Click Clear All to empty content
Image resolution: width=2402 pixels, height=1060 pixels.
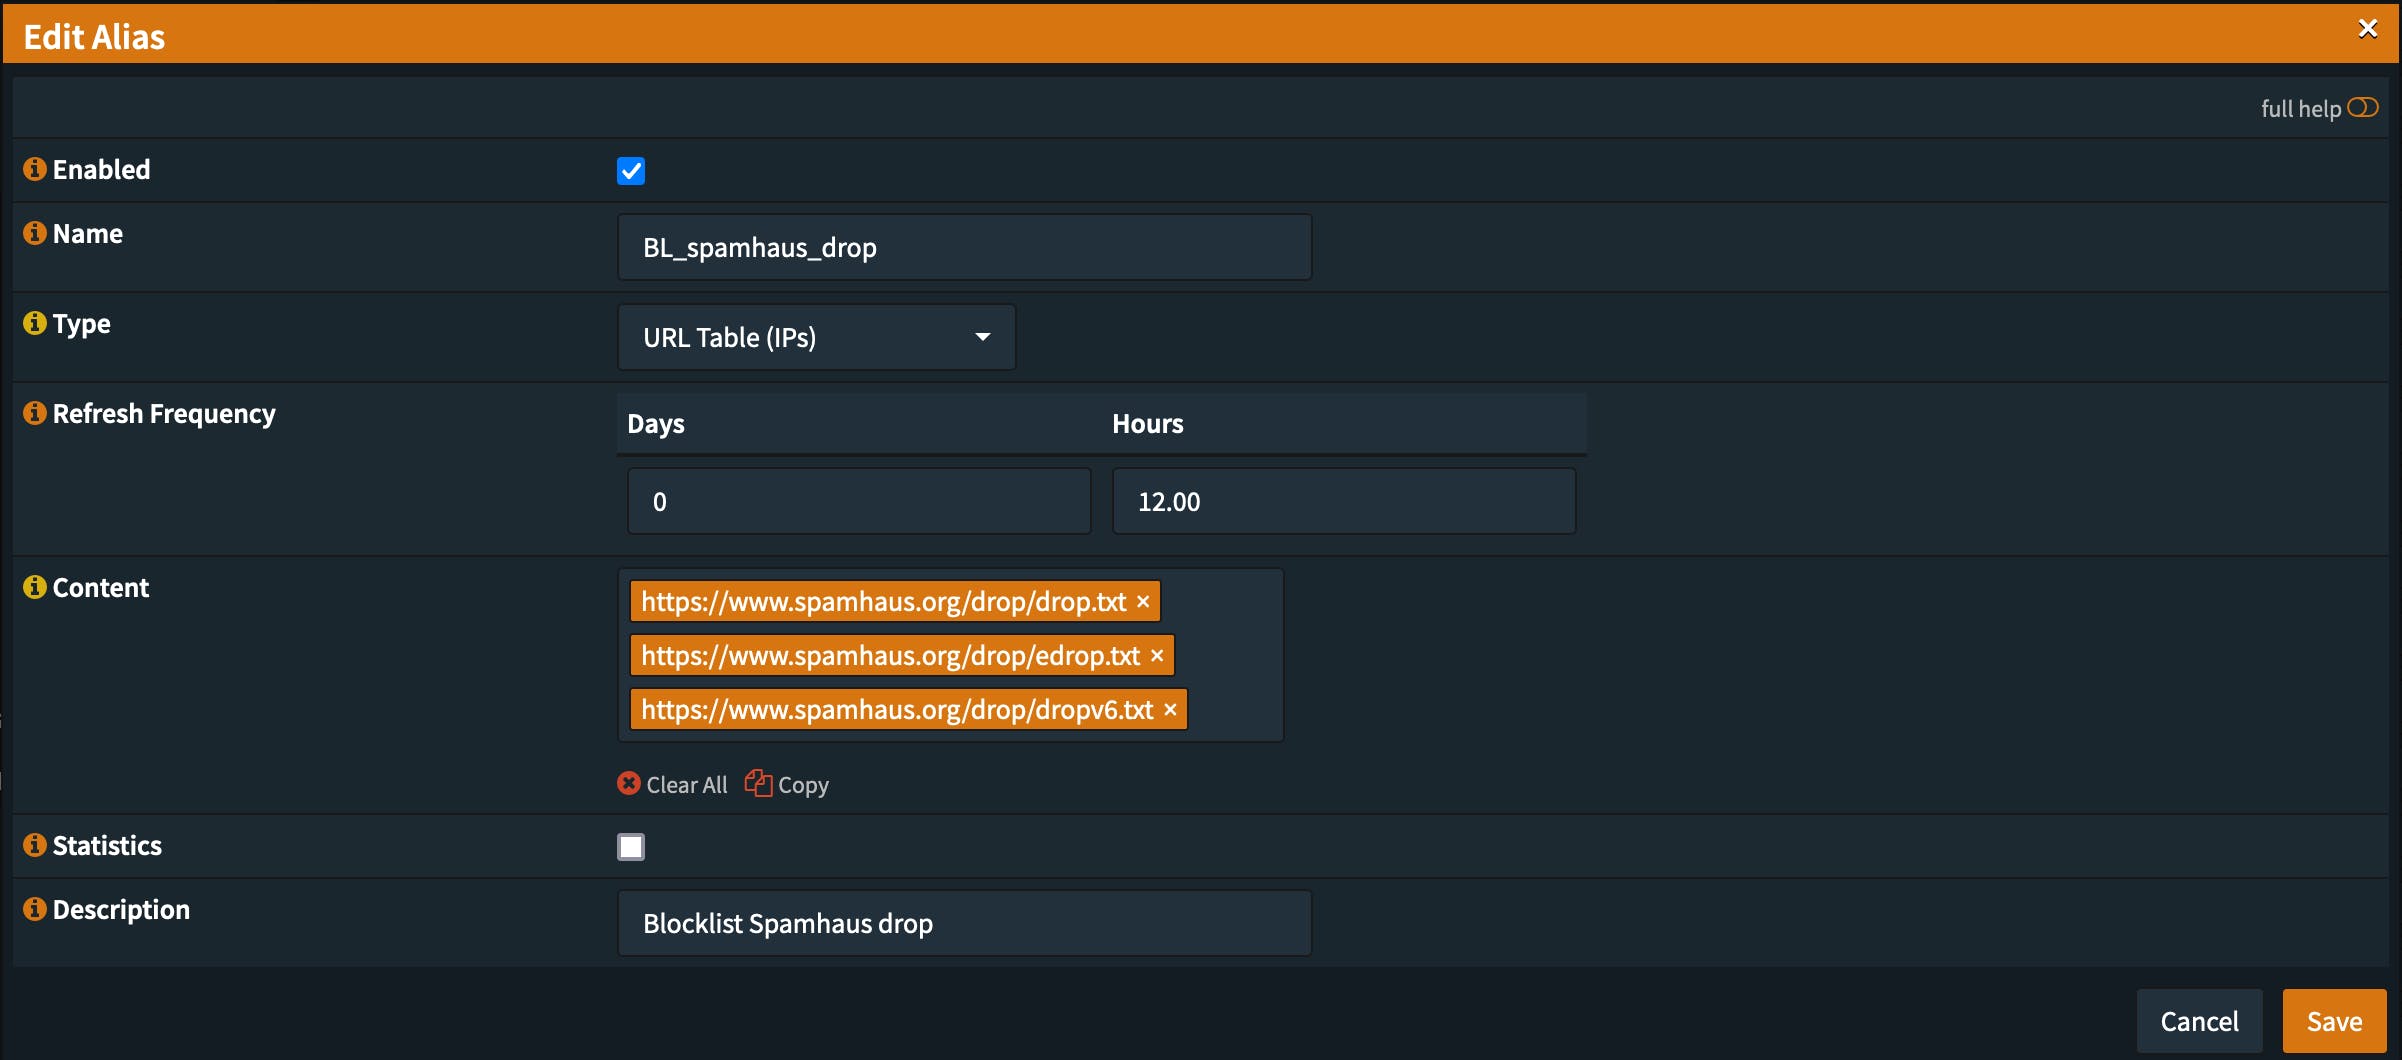click(x=673, y=785)
